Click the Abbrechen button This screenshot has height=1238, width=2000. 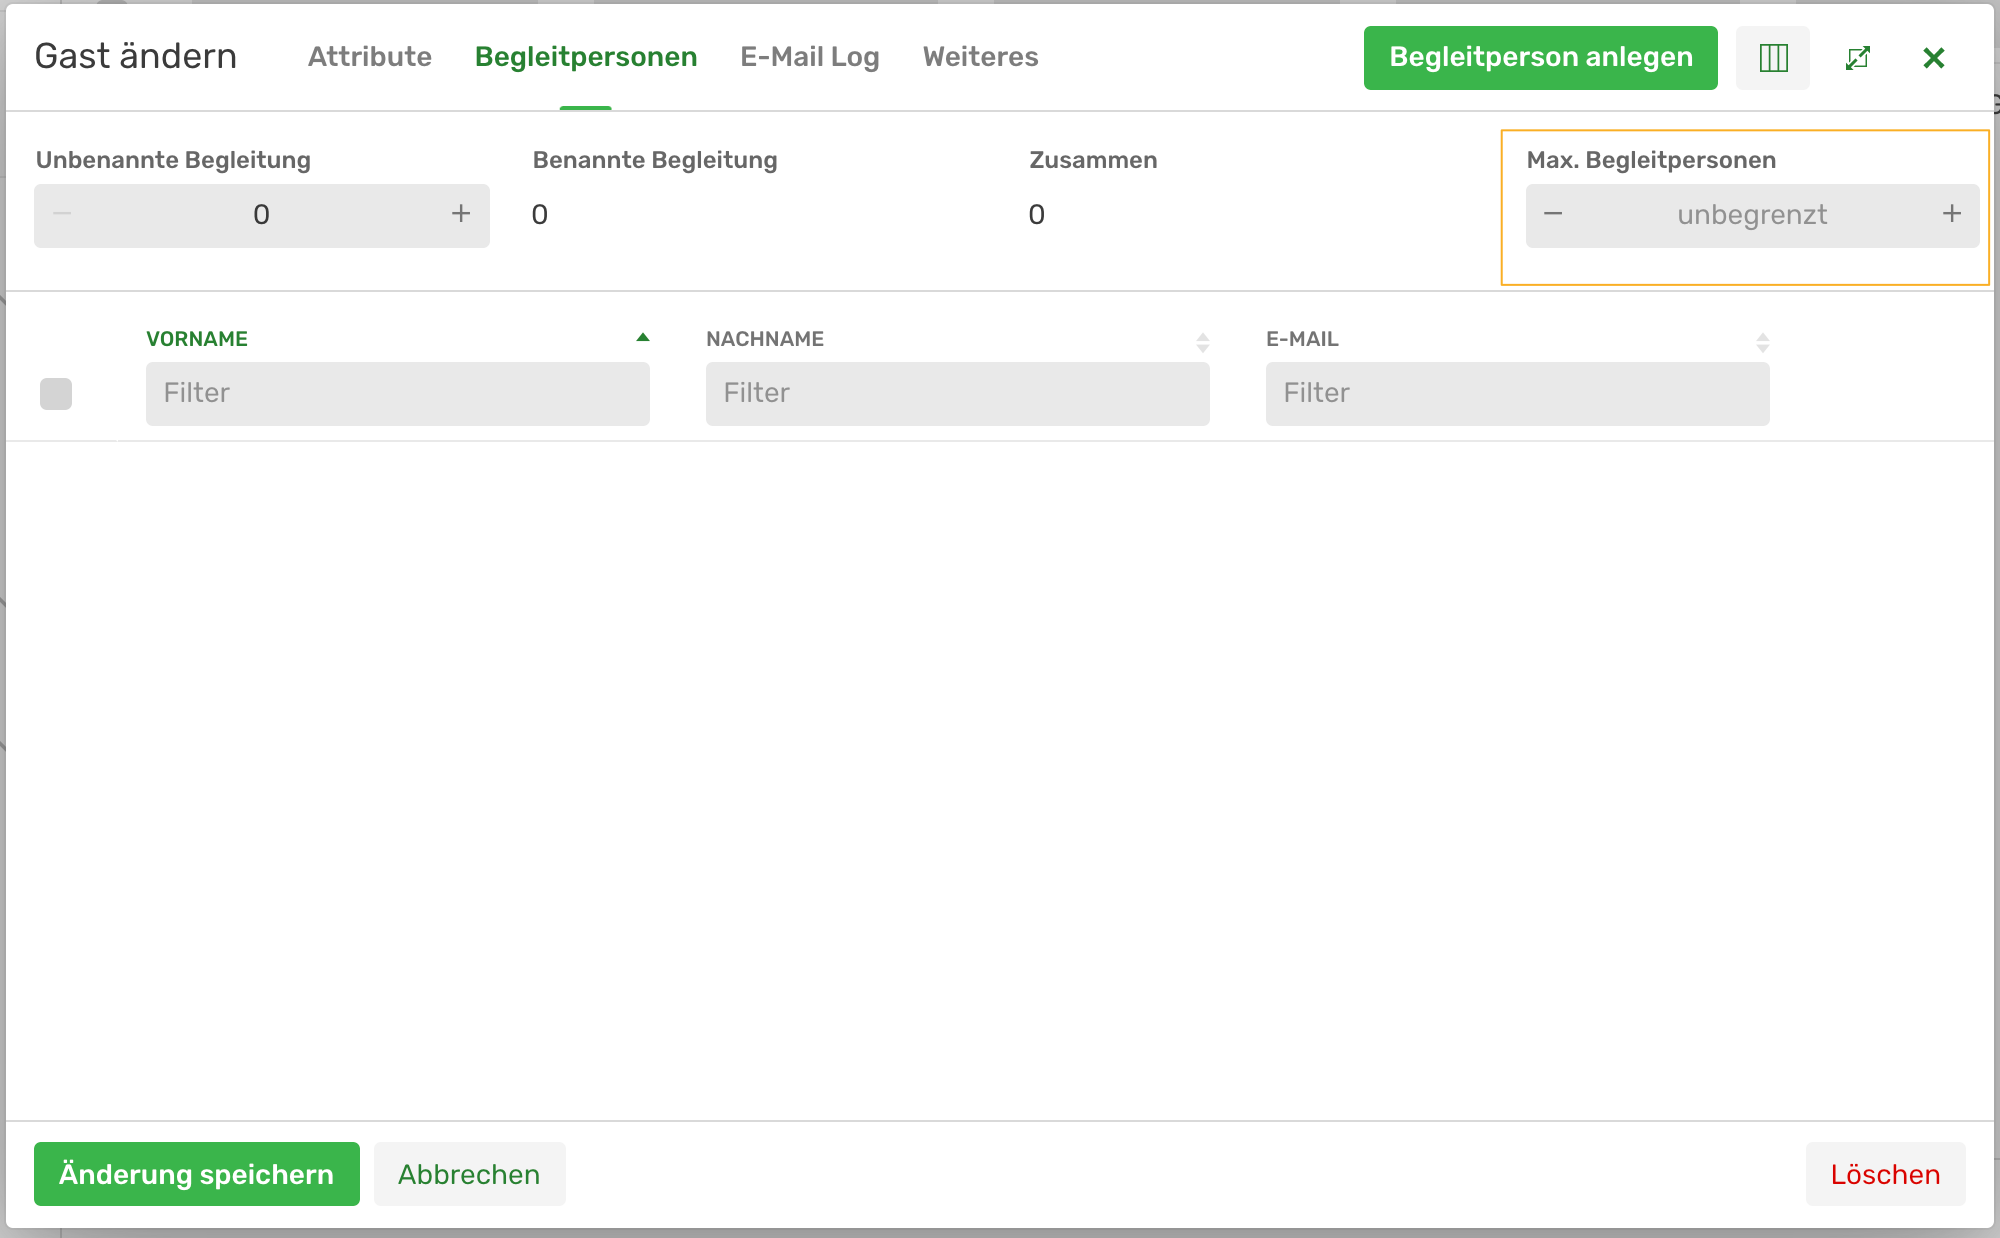pyautogui.click(x=469, y=1174)
